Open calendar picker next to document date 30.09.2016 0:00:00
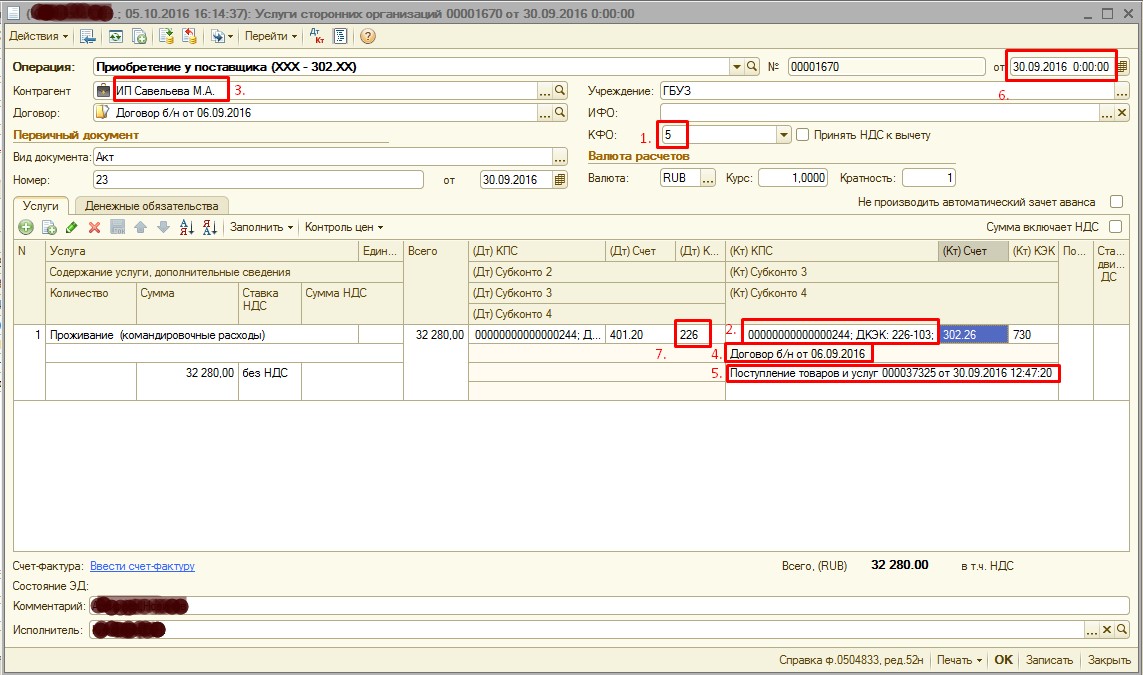The width and height of the screenshot is (1143, 675). point(1122,67)
